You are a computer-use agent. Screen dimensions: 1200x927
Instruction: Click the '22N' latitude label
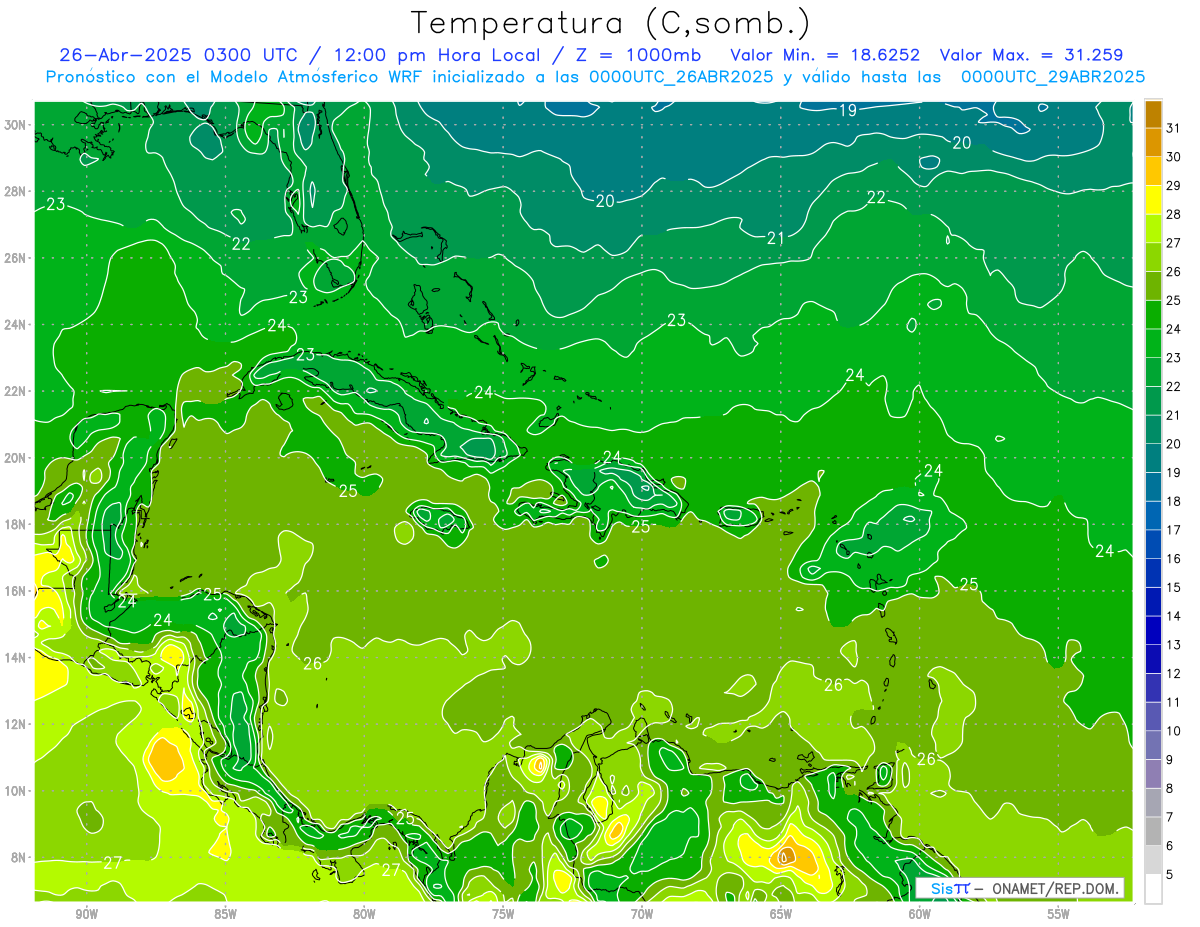tap(16, 391)
